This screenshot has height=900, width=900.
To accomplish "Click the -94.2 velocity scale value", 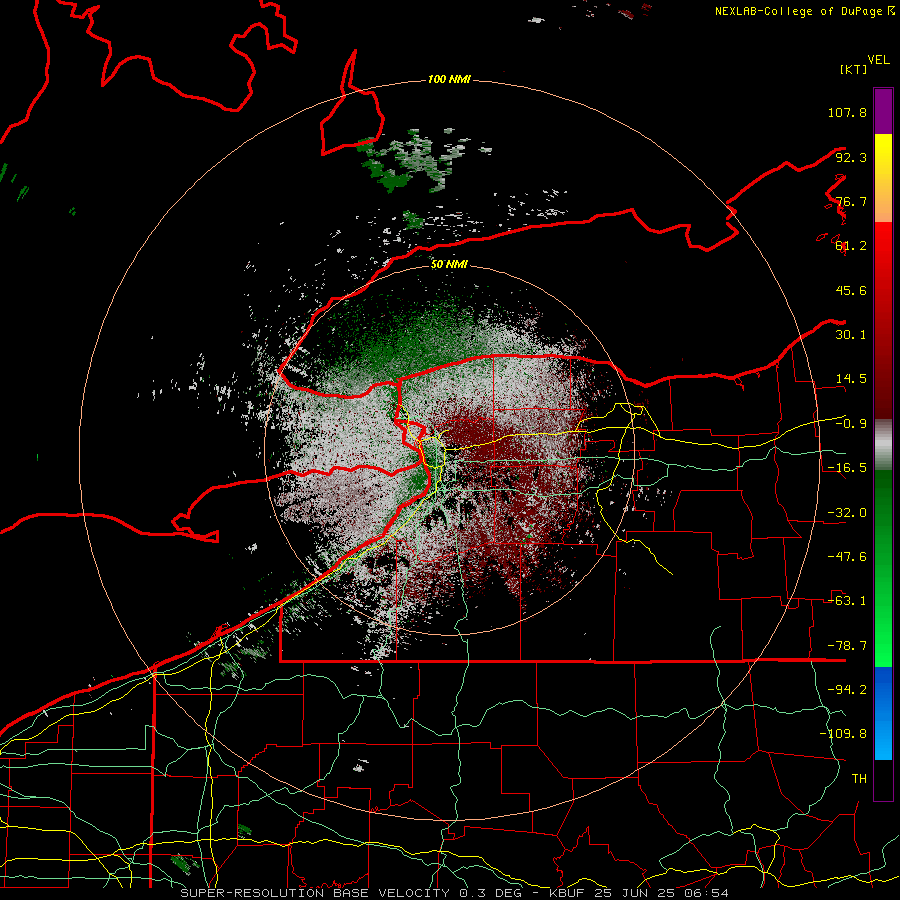I will (x=847, y=690).
